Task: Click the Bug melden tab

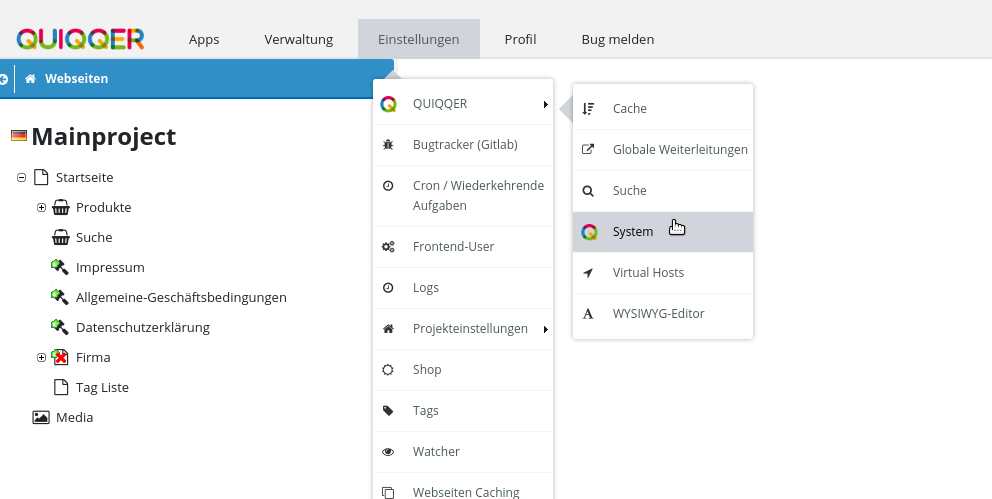Action: 617,40
